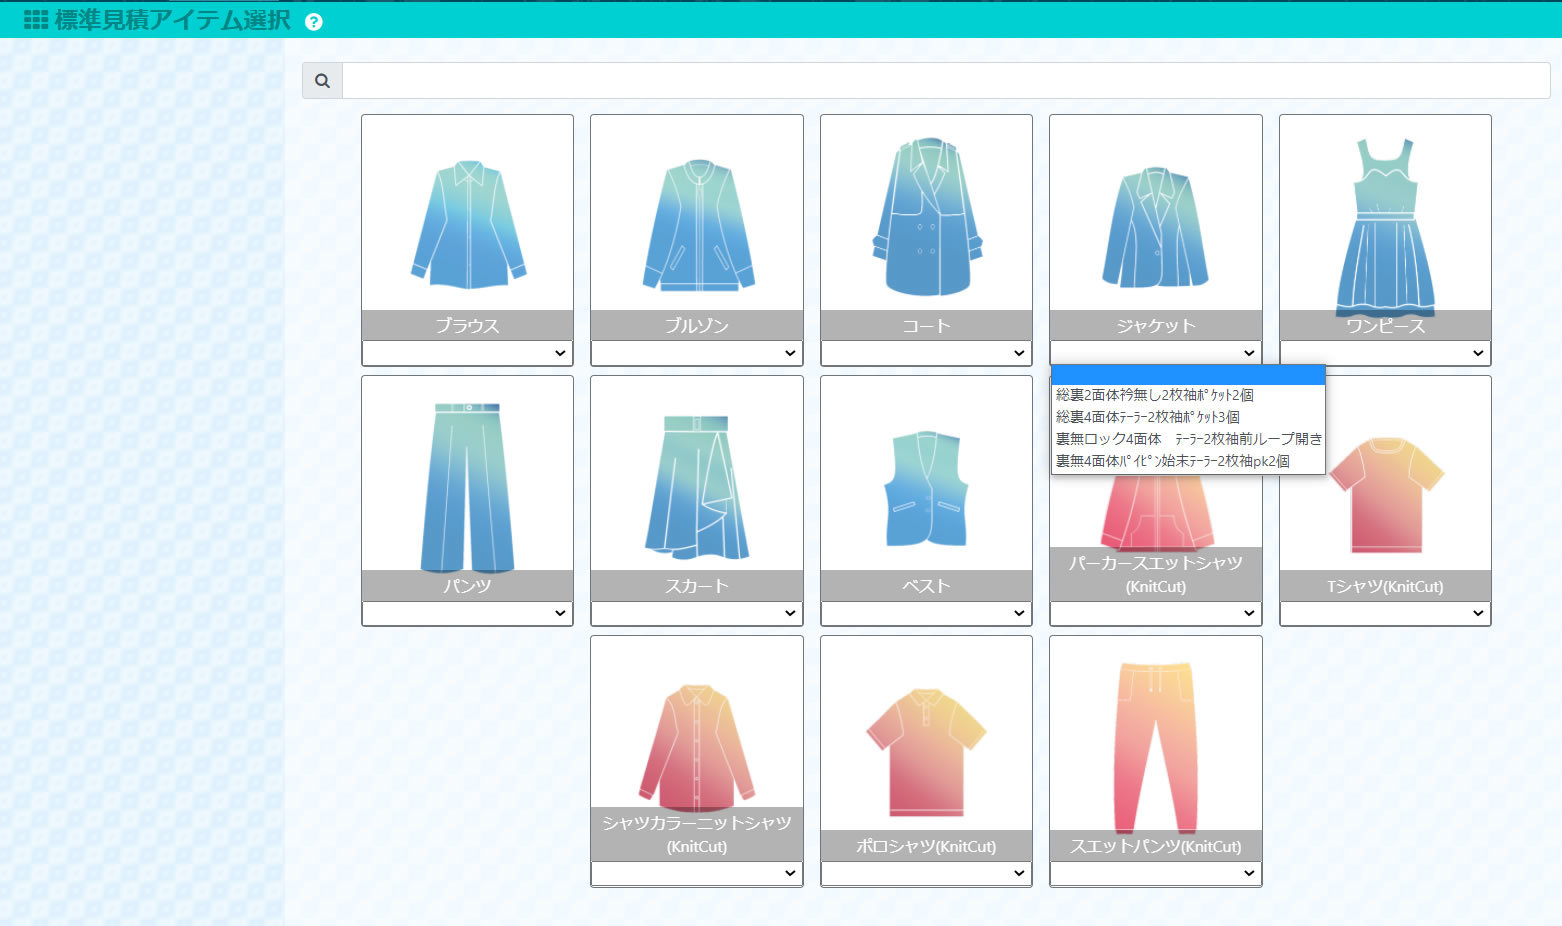Click the search magnifier icon
This screenshot has height=926, width=1562.
click(322, 81)
